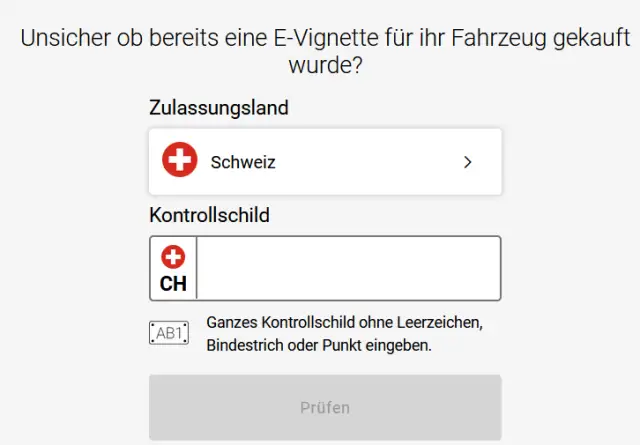
Task: Open the Zulassungsland country selector box
Action: point(325,162)
